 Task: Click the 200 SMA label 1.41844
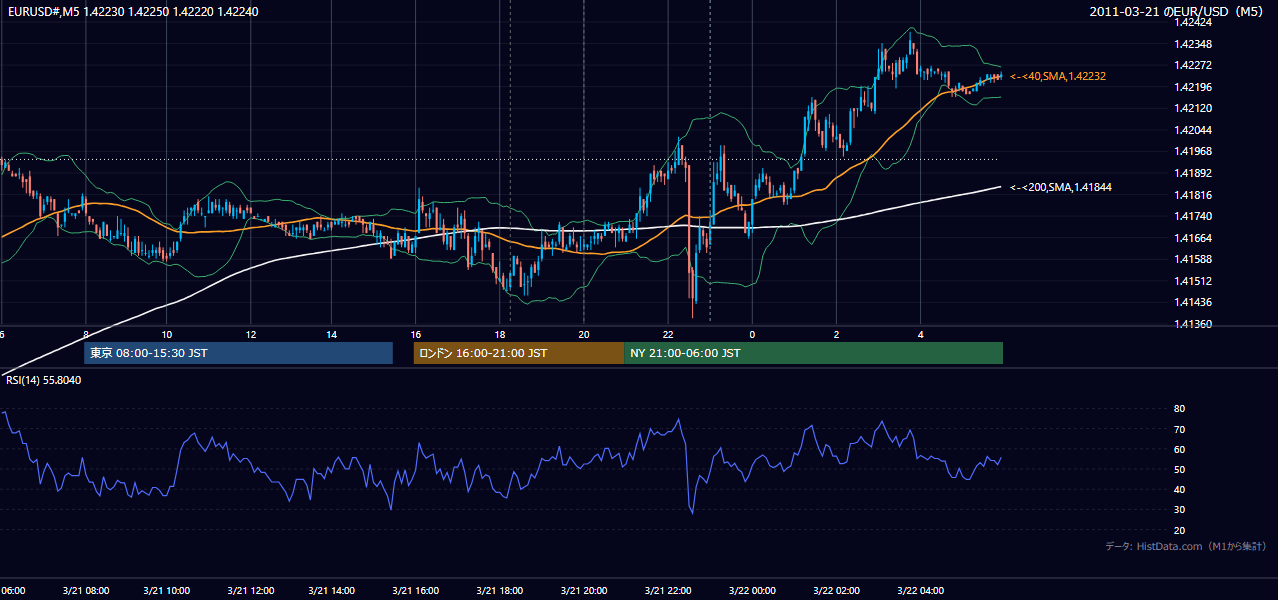coord(1061,187)
